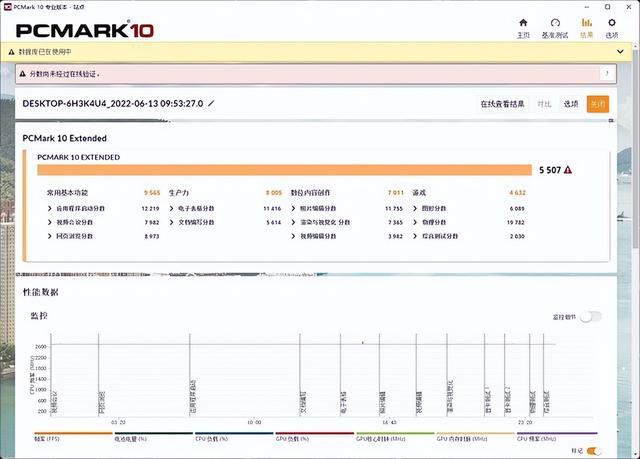This screenshot has height=459, width=640.
Task: Expand the 电子表格分数 spreadsheet score row
Action: (172, 208)
